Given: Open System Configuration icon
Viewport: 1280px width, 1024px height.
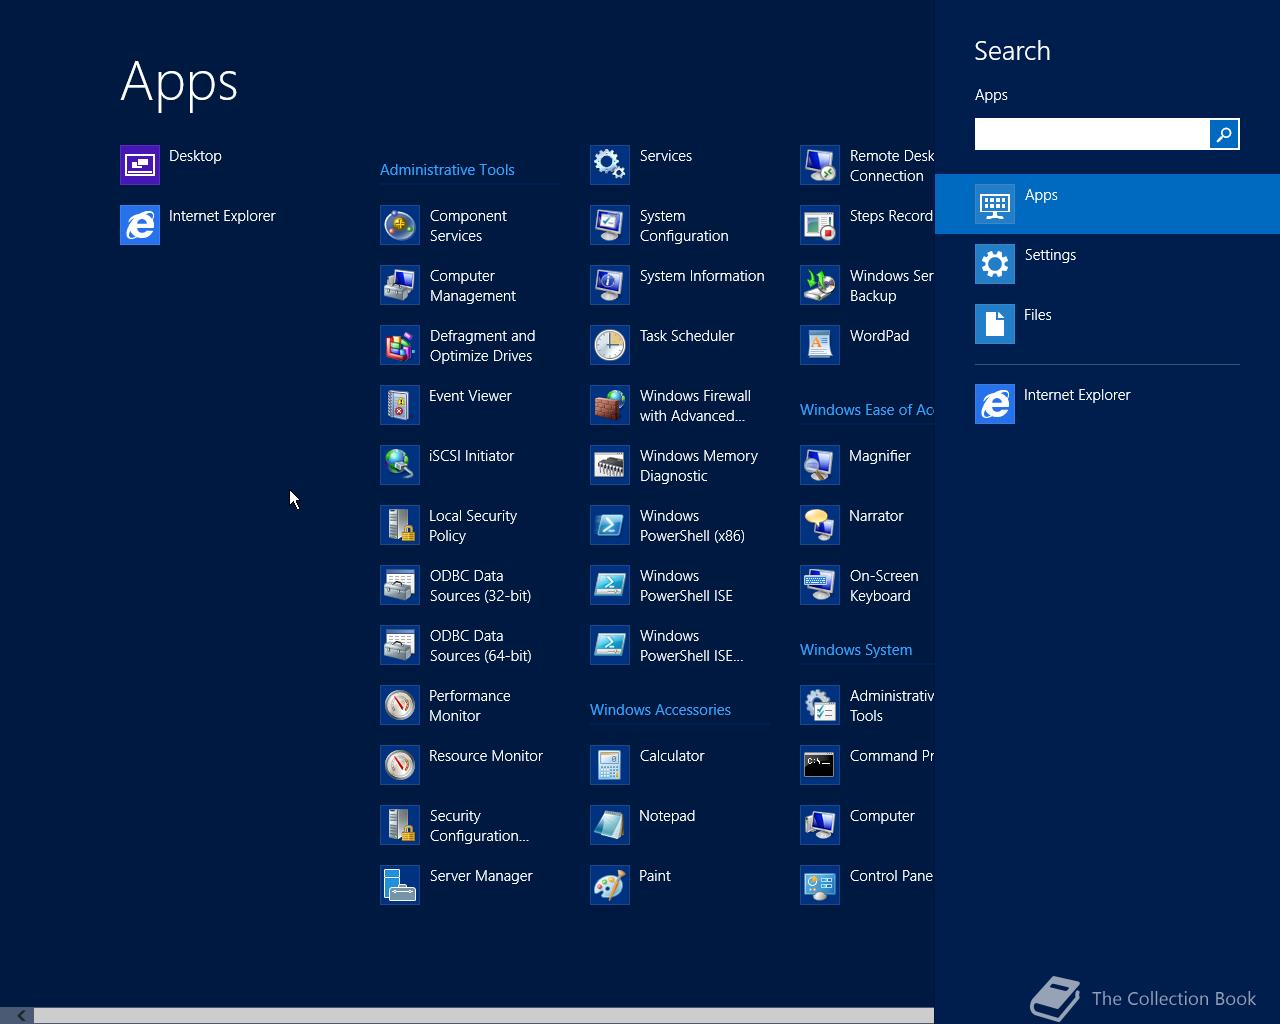Looking at the screenshot, I should pos(610,225).
